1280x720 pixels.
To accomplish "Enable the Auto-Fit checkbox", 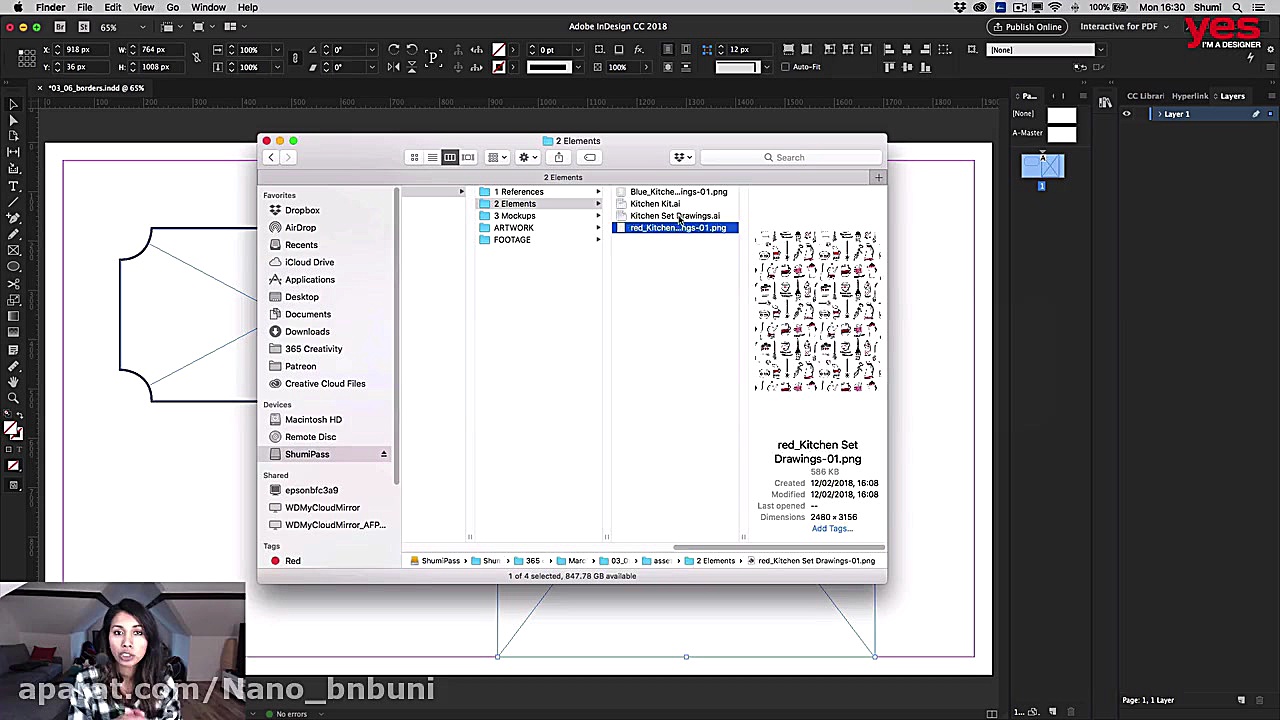I will point(786,67).
